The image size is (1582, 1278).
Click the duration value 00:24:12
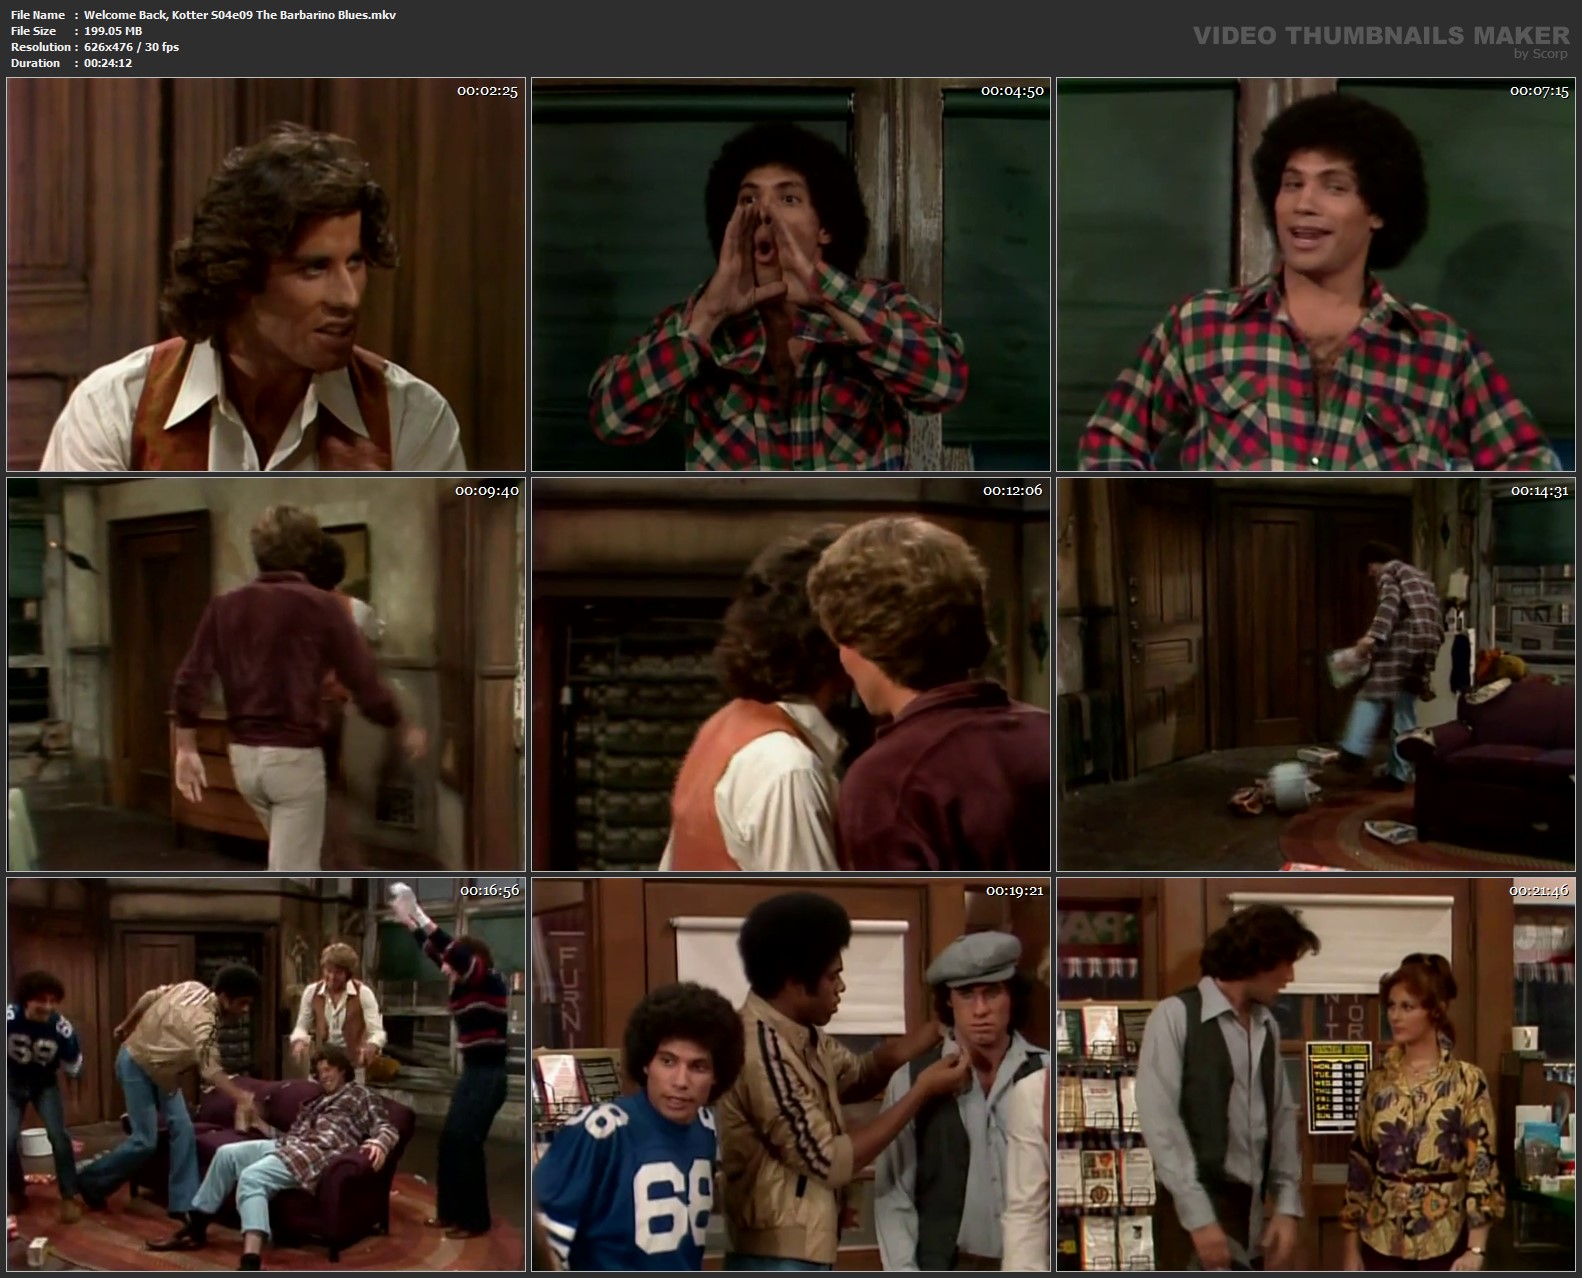point(108,63)
